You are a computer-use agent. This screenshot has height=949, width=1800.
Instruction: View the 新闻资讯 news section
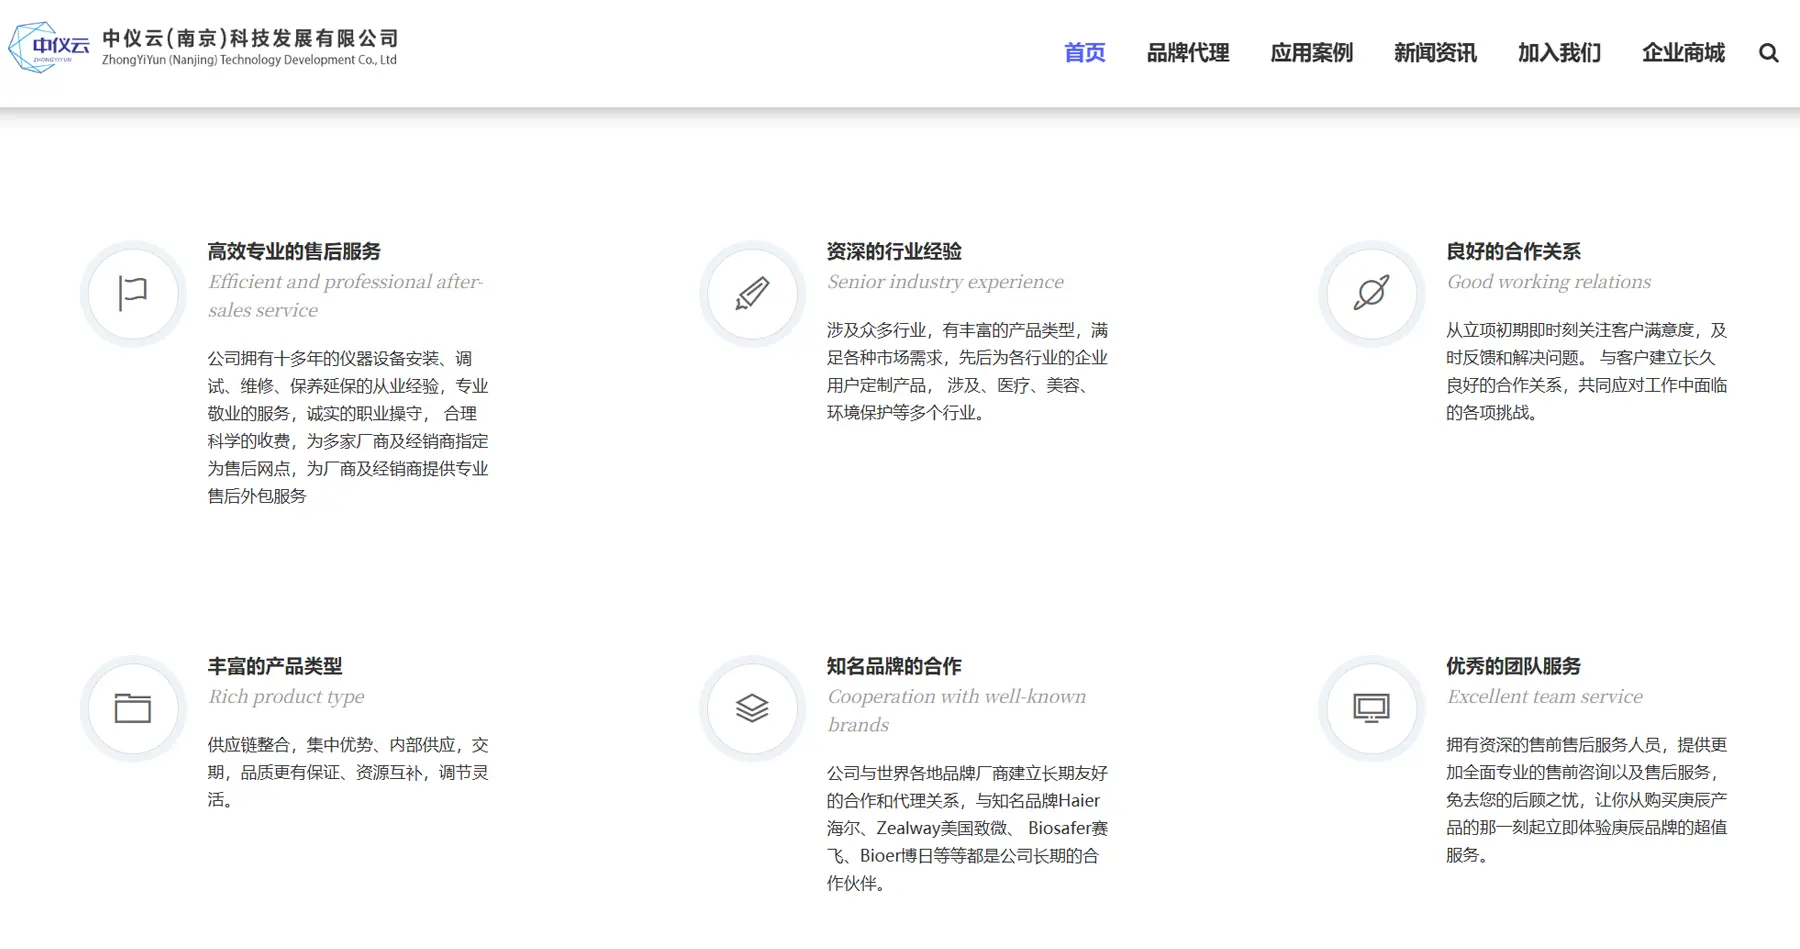click(1434, 53)
